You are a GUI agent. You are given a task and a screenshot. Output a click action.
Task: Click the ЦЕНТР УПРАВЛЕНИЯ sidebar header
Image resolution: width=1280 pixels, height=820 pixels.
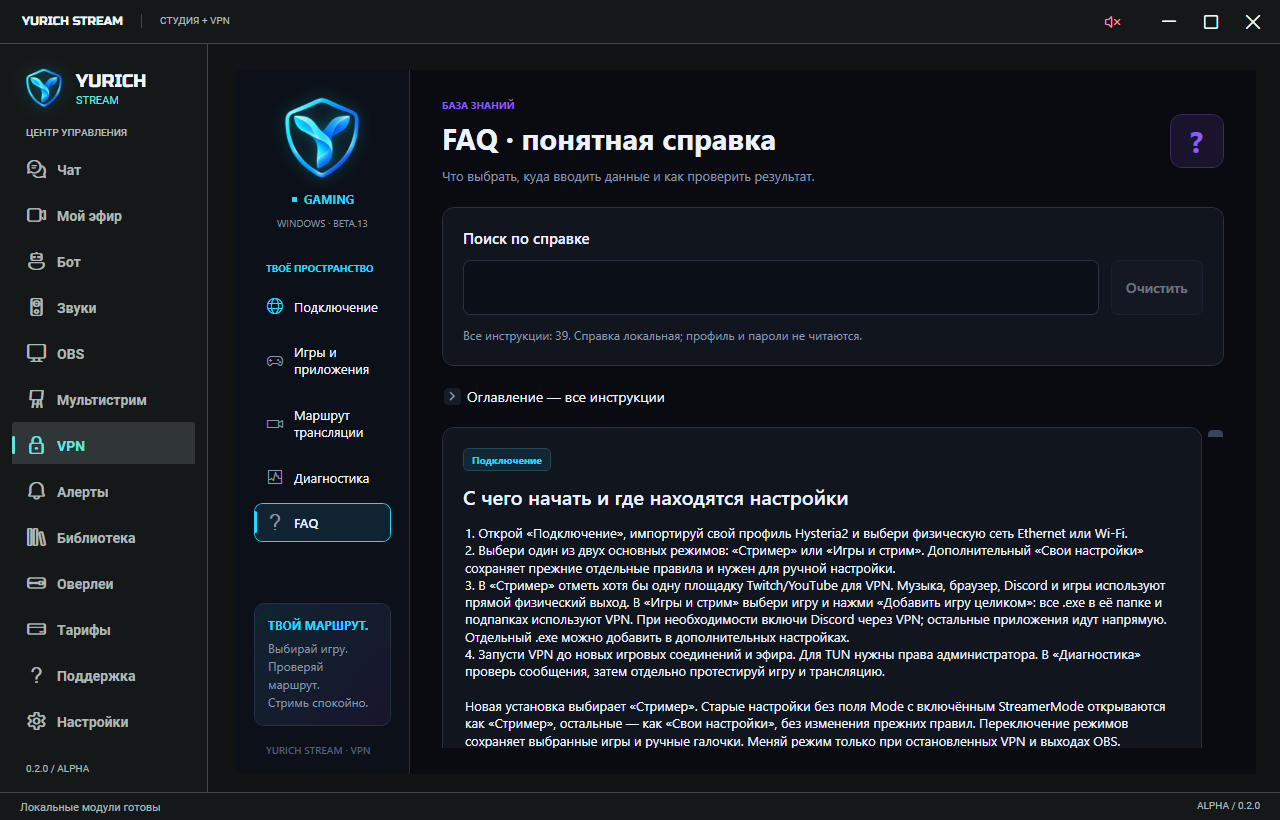coord(76,132)
